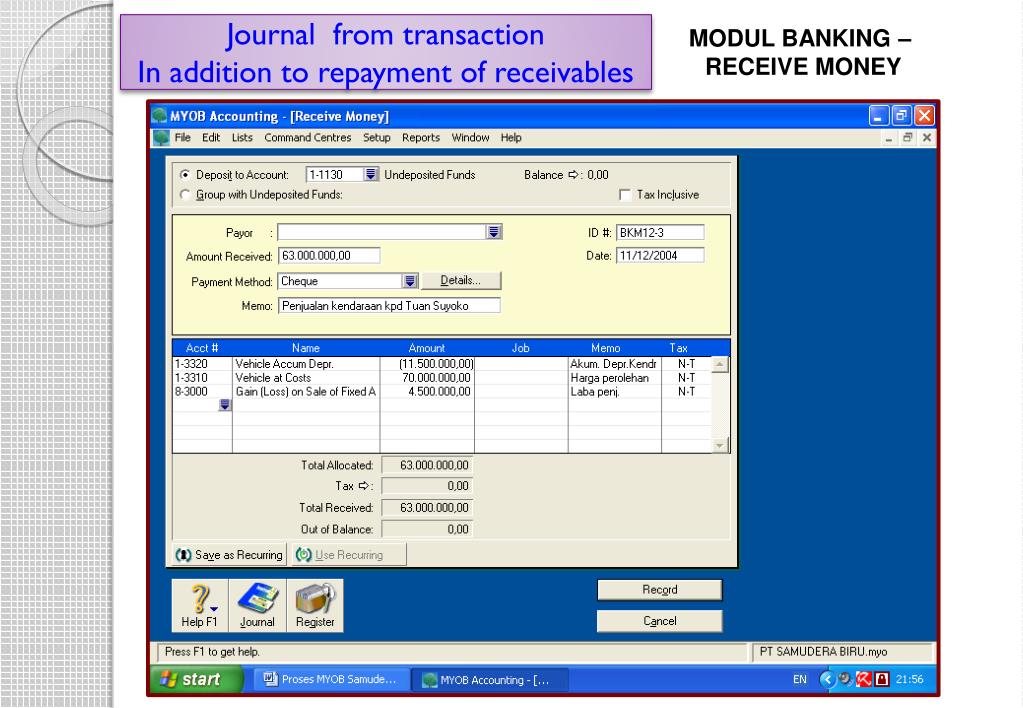Click the Details... button
The width and height of the screenshot is (1023, 708).
point(461,281)
